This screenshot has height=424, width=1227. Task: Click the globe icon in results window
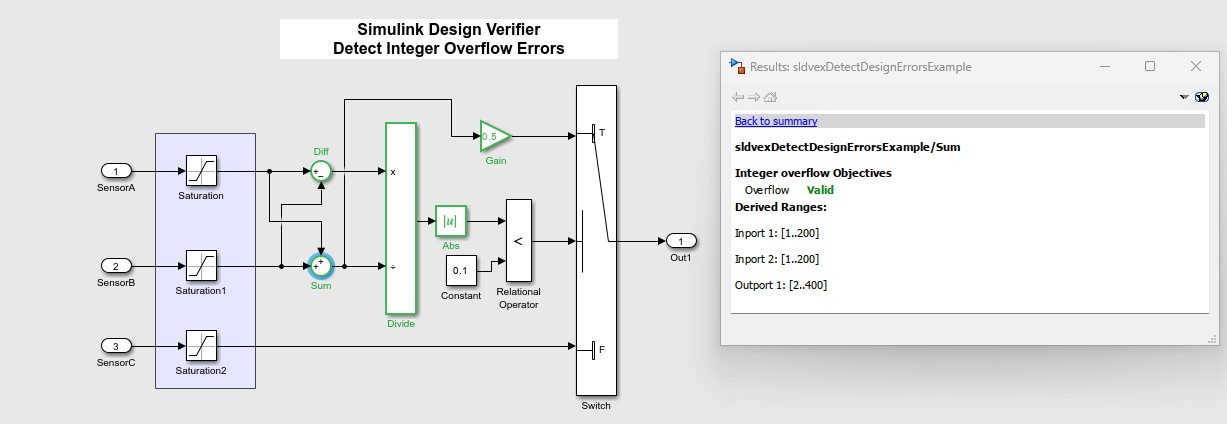(1202, 97)
